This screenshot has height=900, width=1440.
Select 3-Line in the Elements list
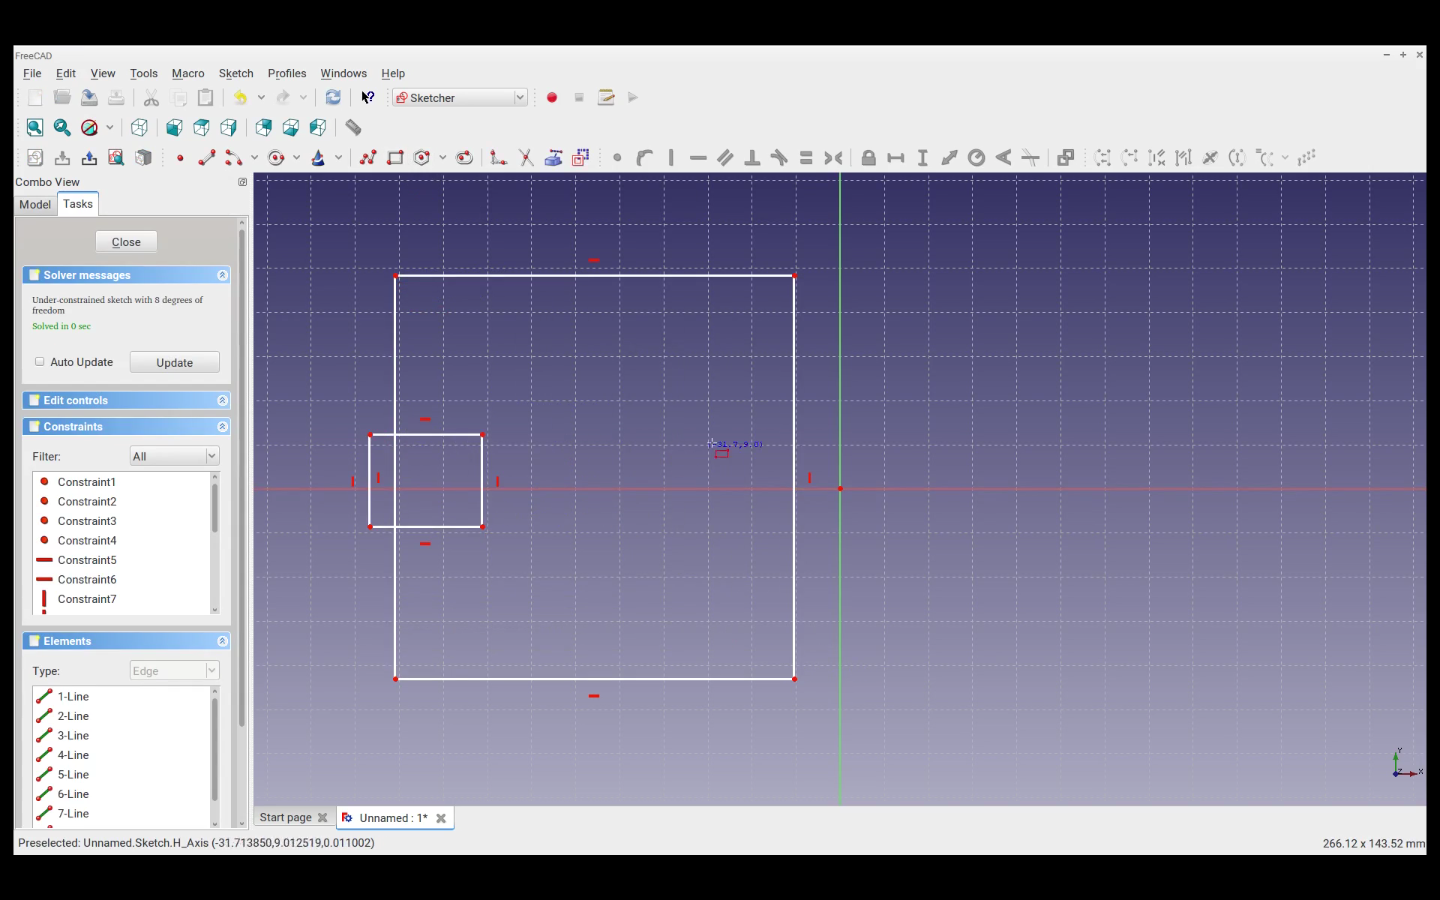pos(73,736)
